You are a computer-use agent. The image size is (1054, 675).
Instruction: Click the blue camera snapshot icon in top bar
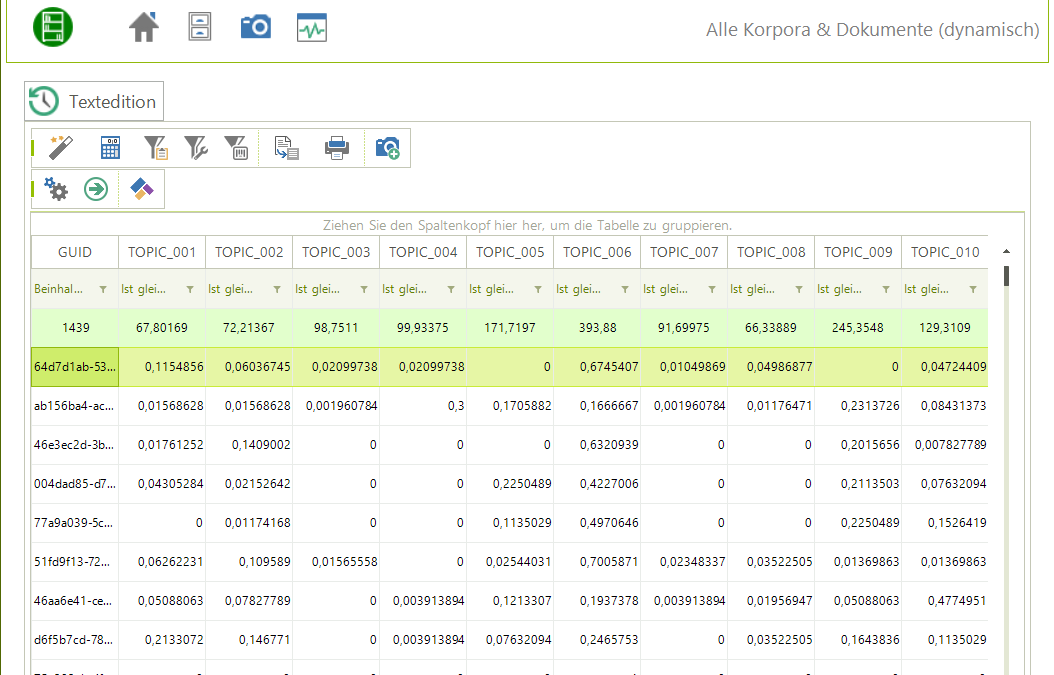tap(256, 27)
